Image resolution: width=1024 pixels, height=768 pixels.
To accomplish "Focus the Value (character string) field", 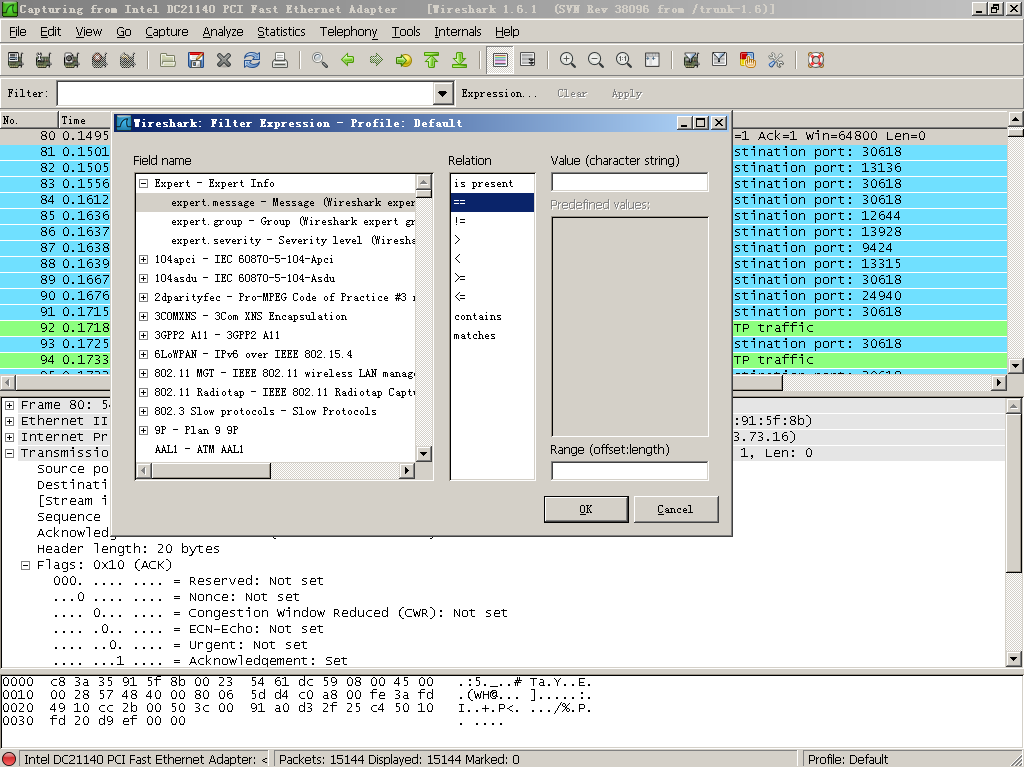I will coord(630,182).
